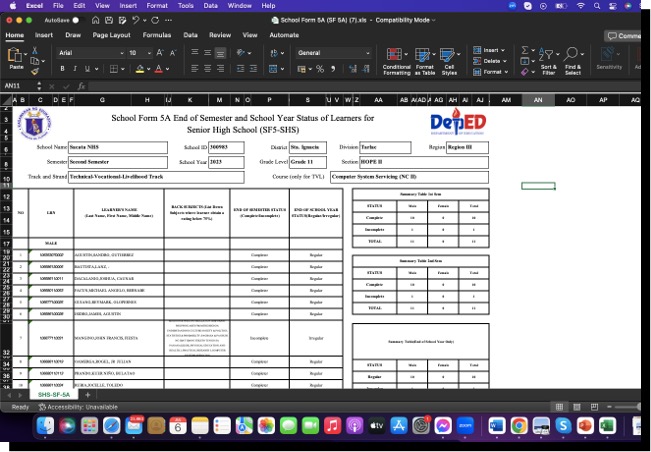651x452 pixels.
Task: Switch to the Page Layout ribbon tab
Action: [111, 35]
